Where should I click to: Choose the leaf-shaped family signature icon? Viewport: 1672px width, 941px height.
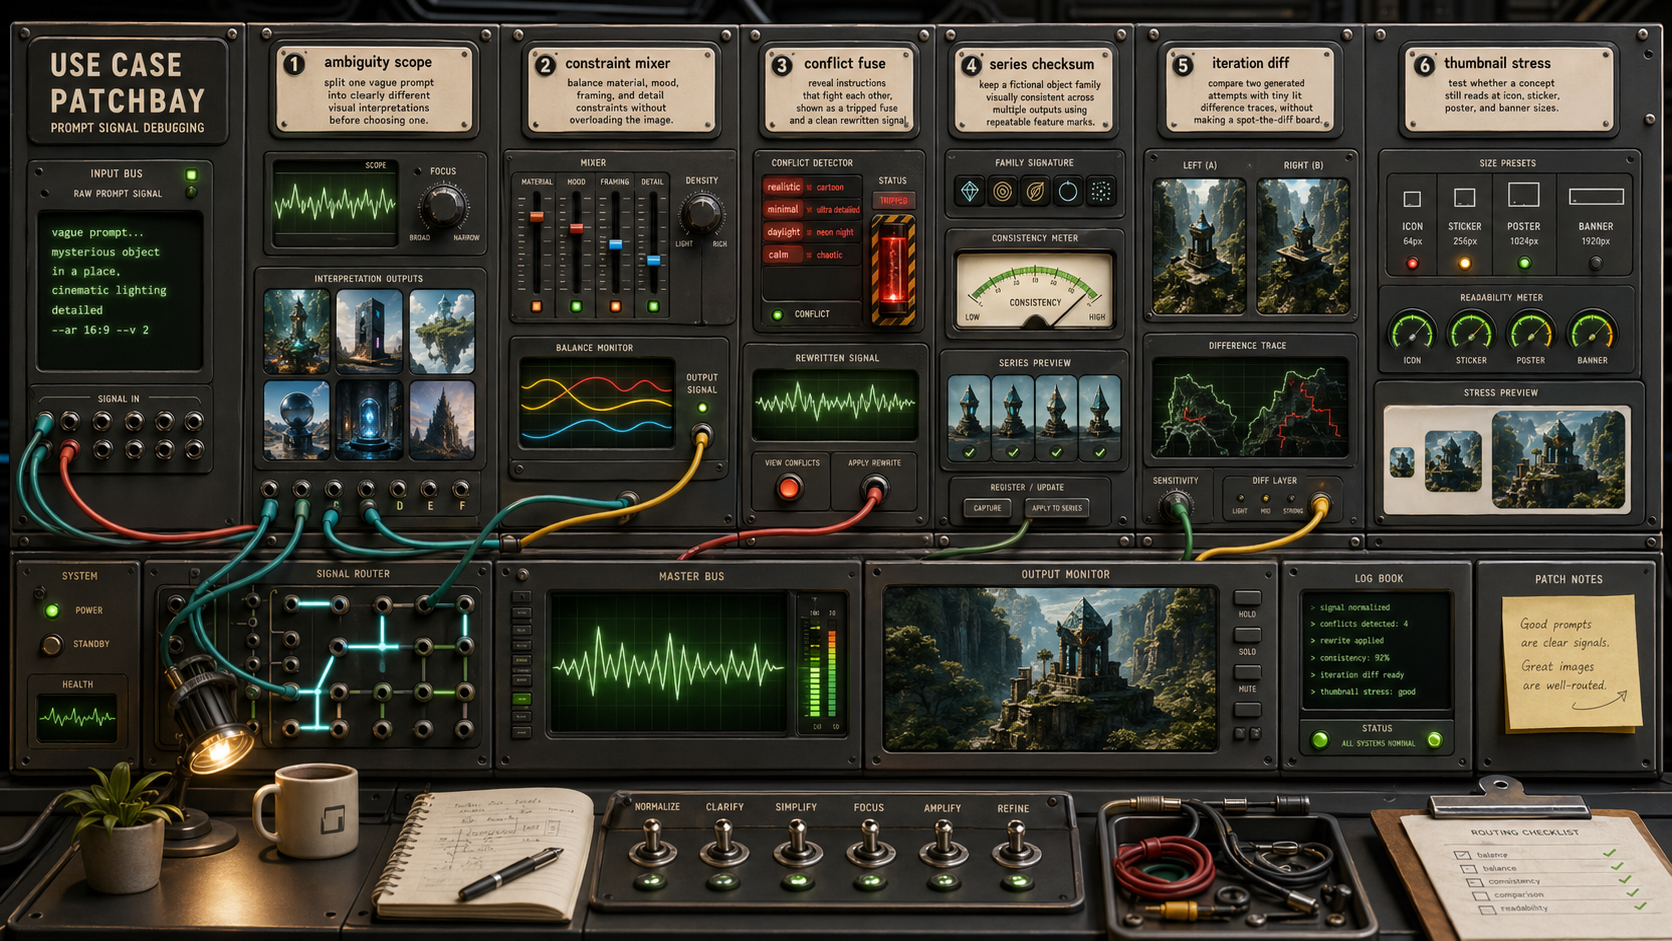pos(1035,191)
